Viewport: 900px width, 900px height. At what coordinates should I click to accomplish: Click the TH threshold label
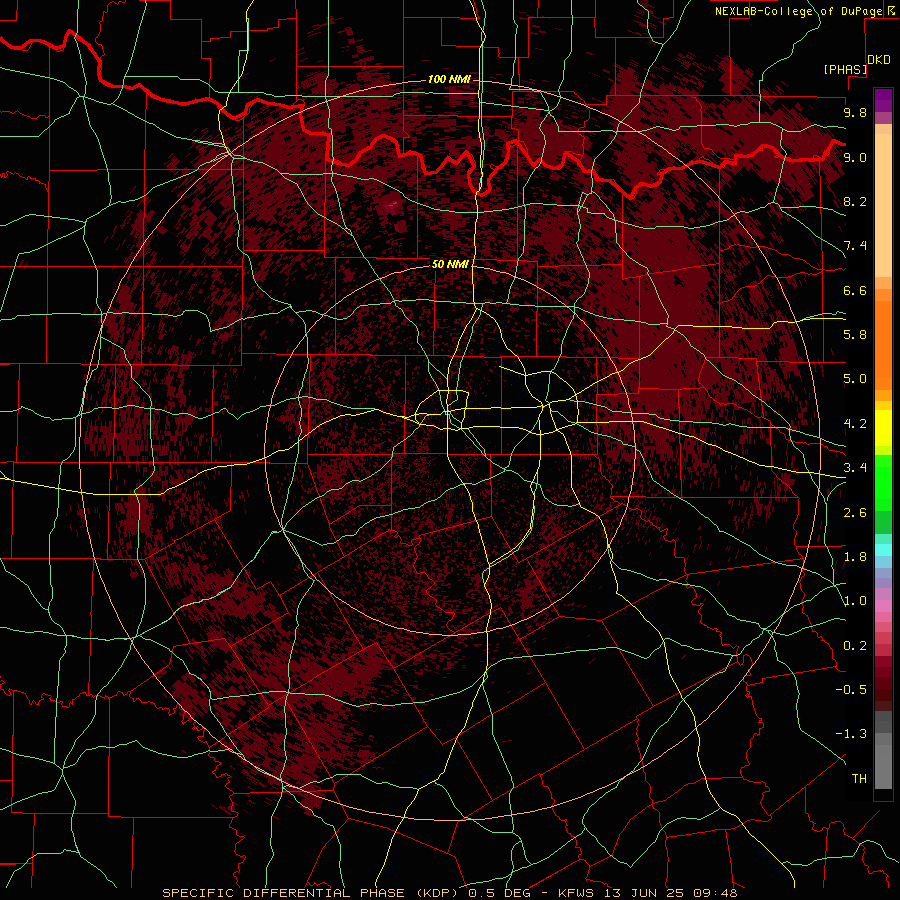coord(859,778)
